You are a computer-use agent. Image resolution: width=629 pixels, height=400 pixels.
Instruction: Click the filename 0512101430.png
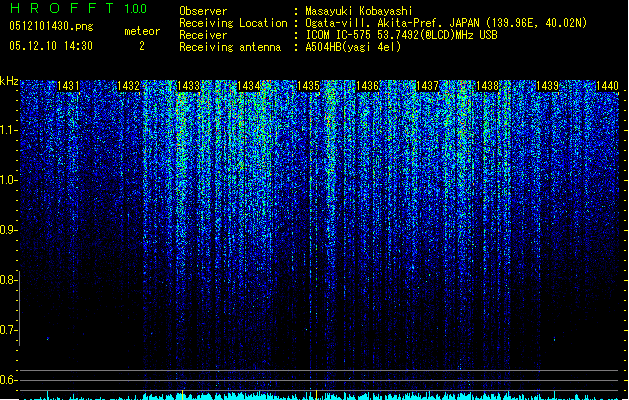51,26
